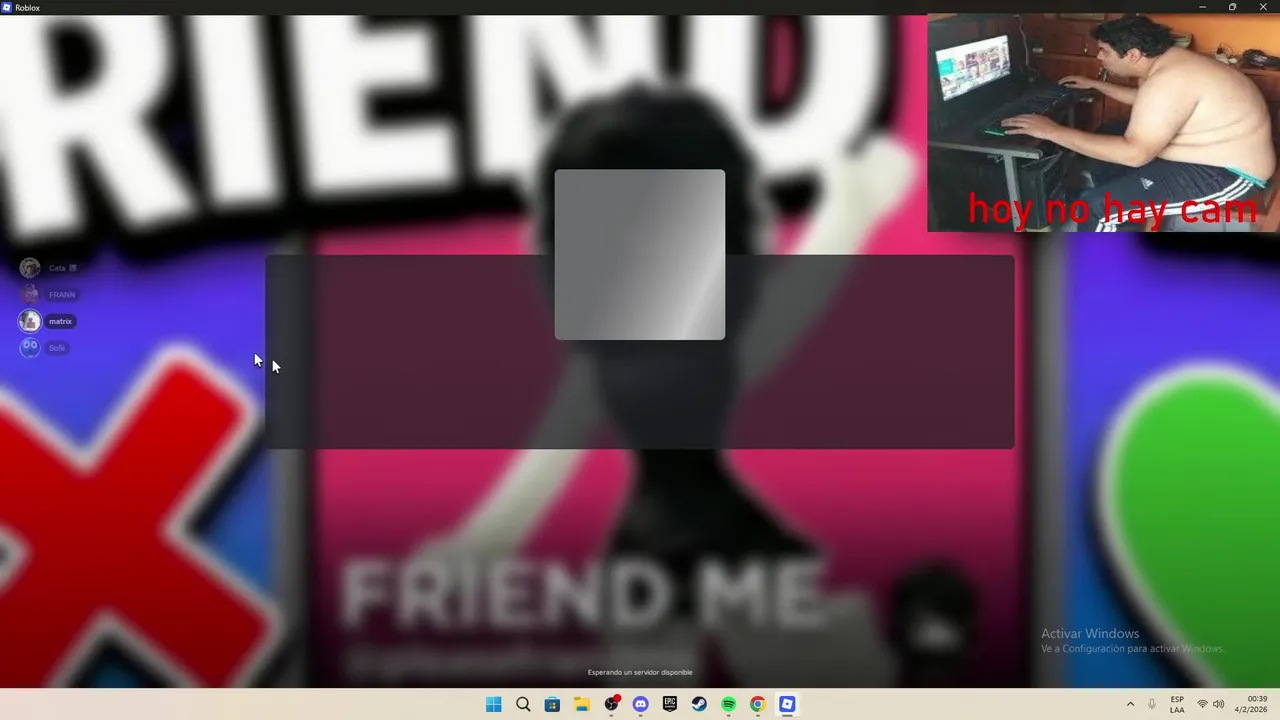
Task: Select the FRANN name label
Action: [x=62, y=295]
